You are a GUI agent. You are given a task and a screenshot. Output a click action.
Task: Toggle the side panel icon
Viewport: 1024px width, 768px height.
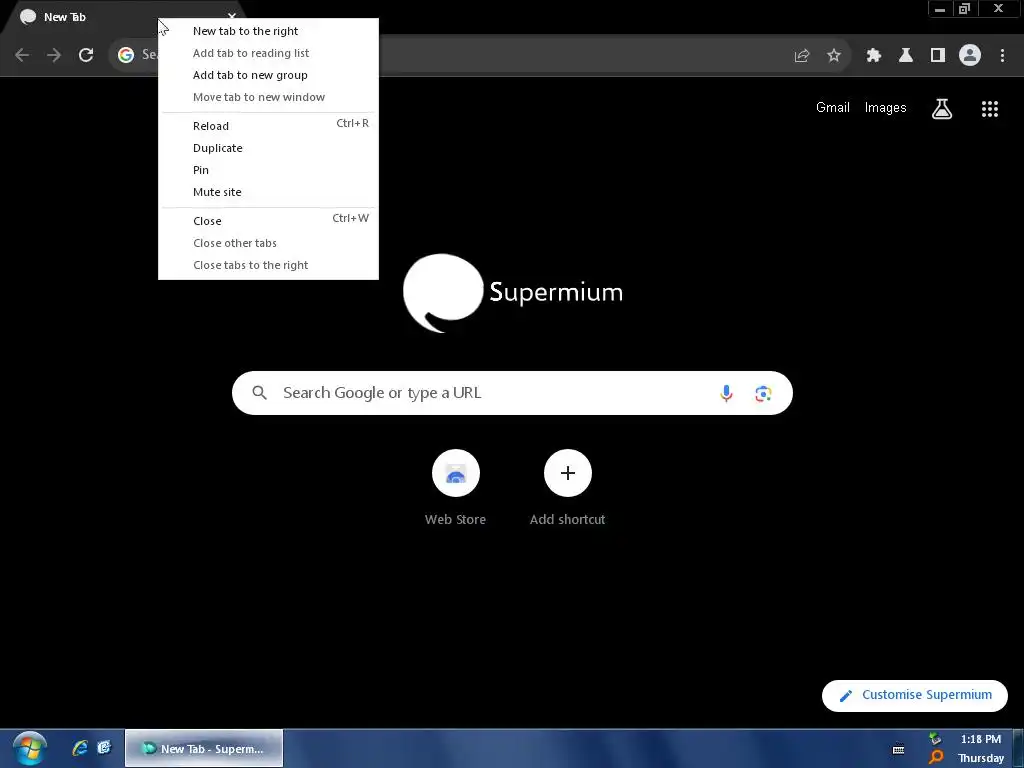938,56
